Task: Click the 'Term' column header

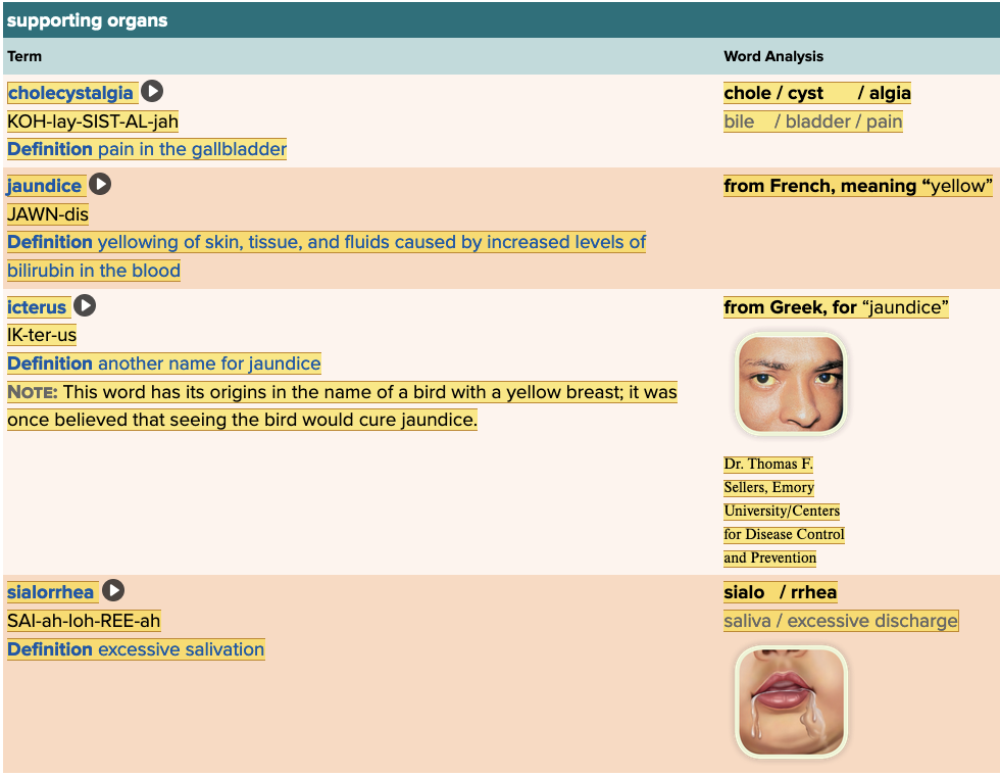Action: click(x=25, y=57)
